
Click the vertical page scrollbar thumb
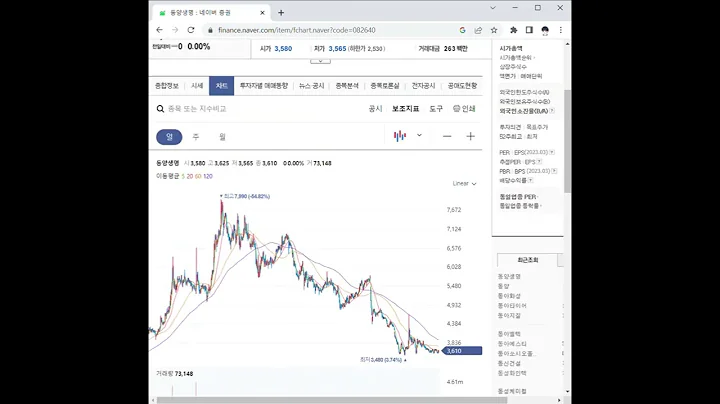pyautogui.click(x=568, y=141)
